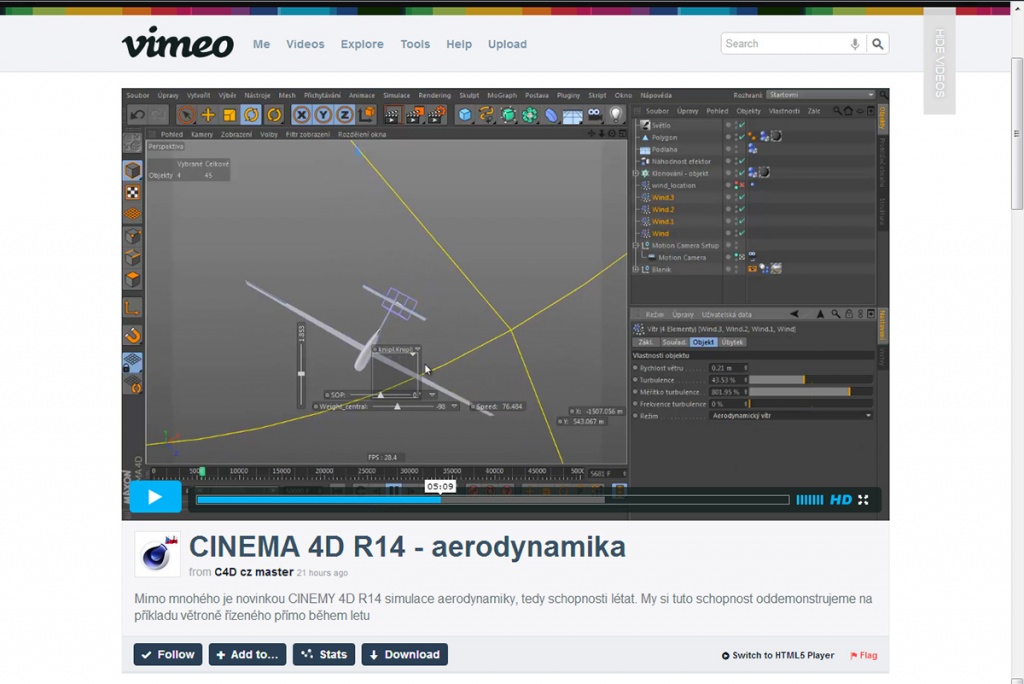Click the spline pen curve icon
This screenshot has height=684, width=1024.
coord(486,116)
